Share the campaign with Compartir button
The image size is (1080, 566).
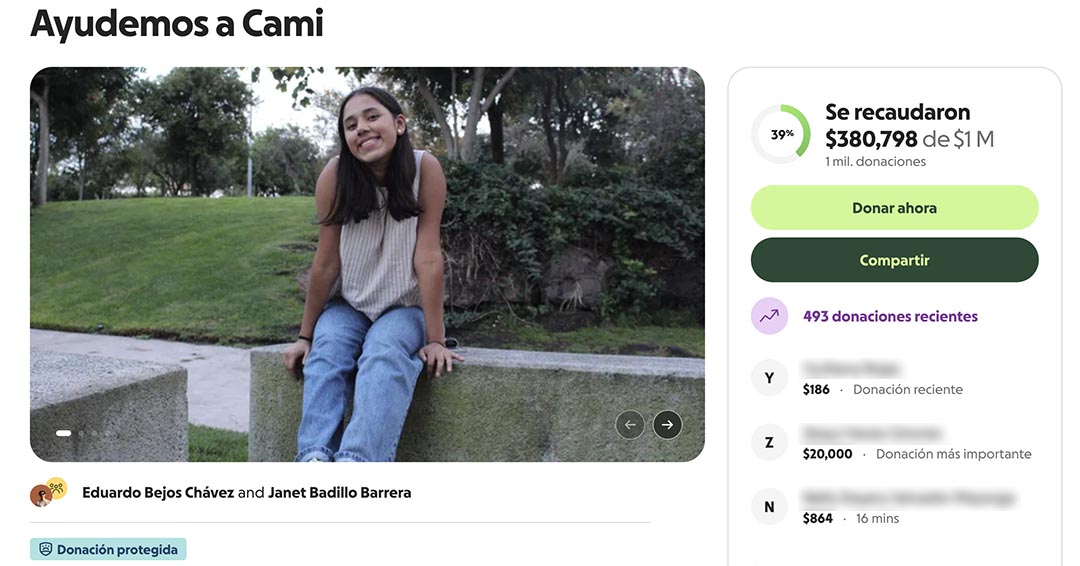pyautogui.click(x=894, y=260)
